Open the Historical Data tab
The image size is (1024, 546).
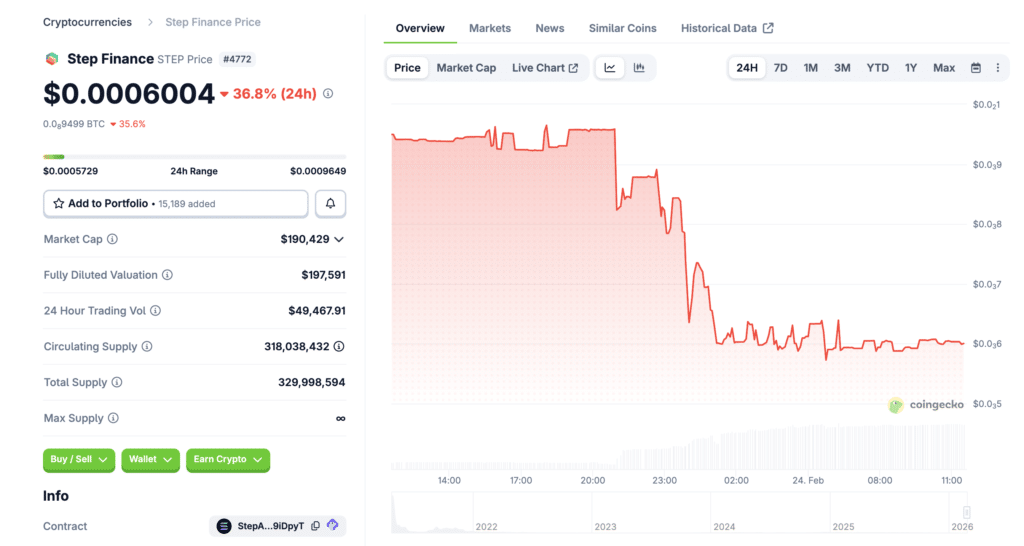pyautogui.click(x=727, y=28)
